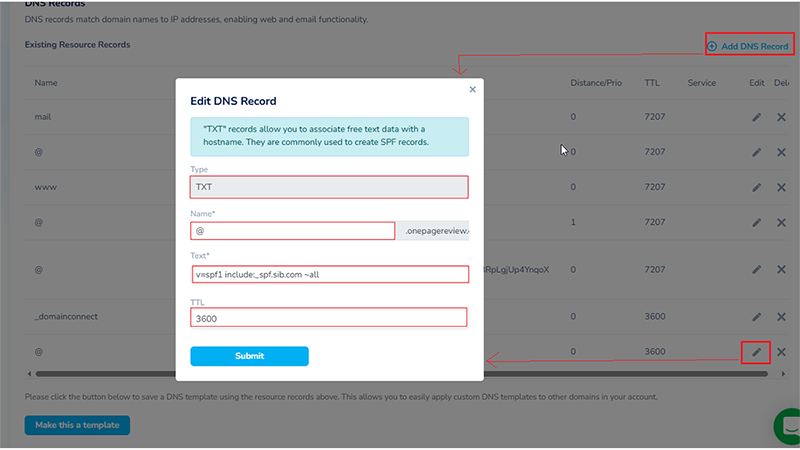The image size is (800, 450).
Task: Focus the Name input field containing @
Action: 292,231
